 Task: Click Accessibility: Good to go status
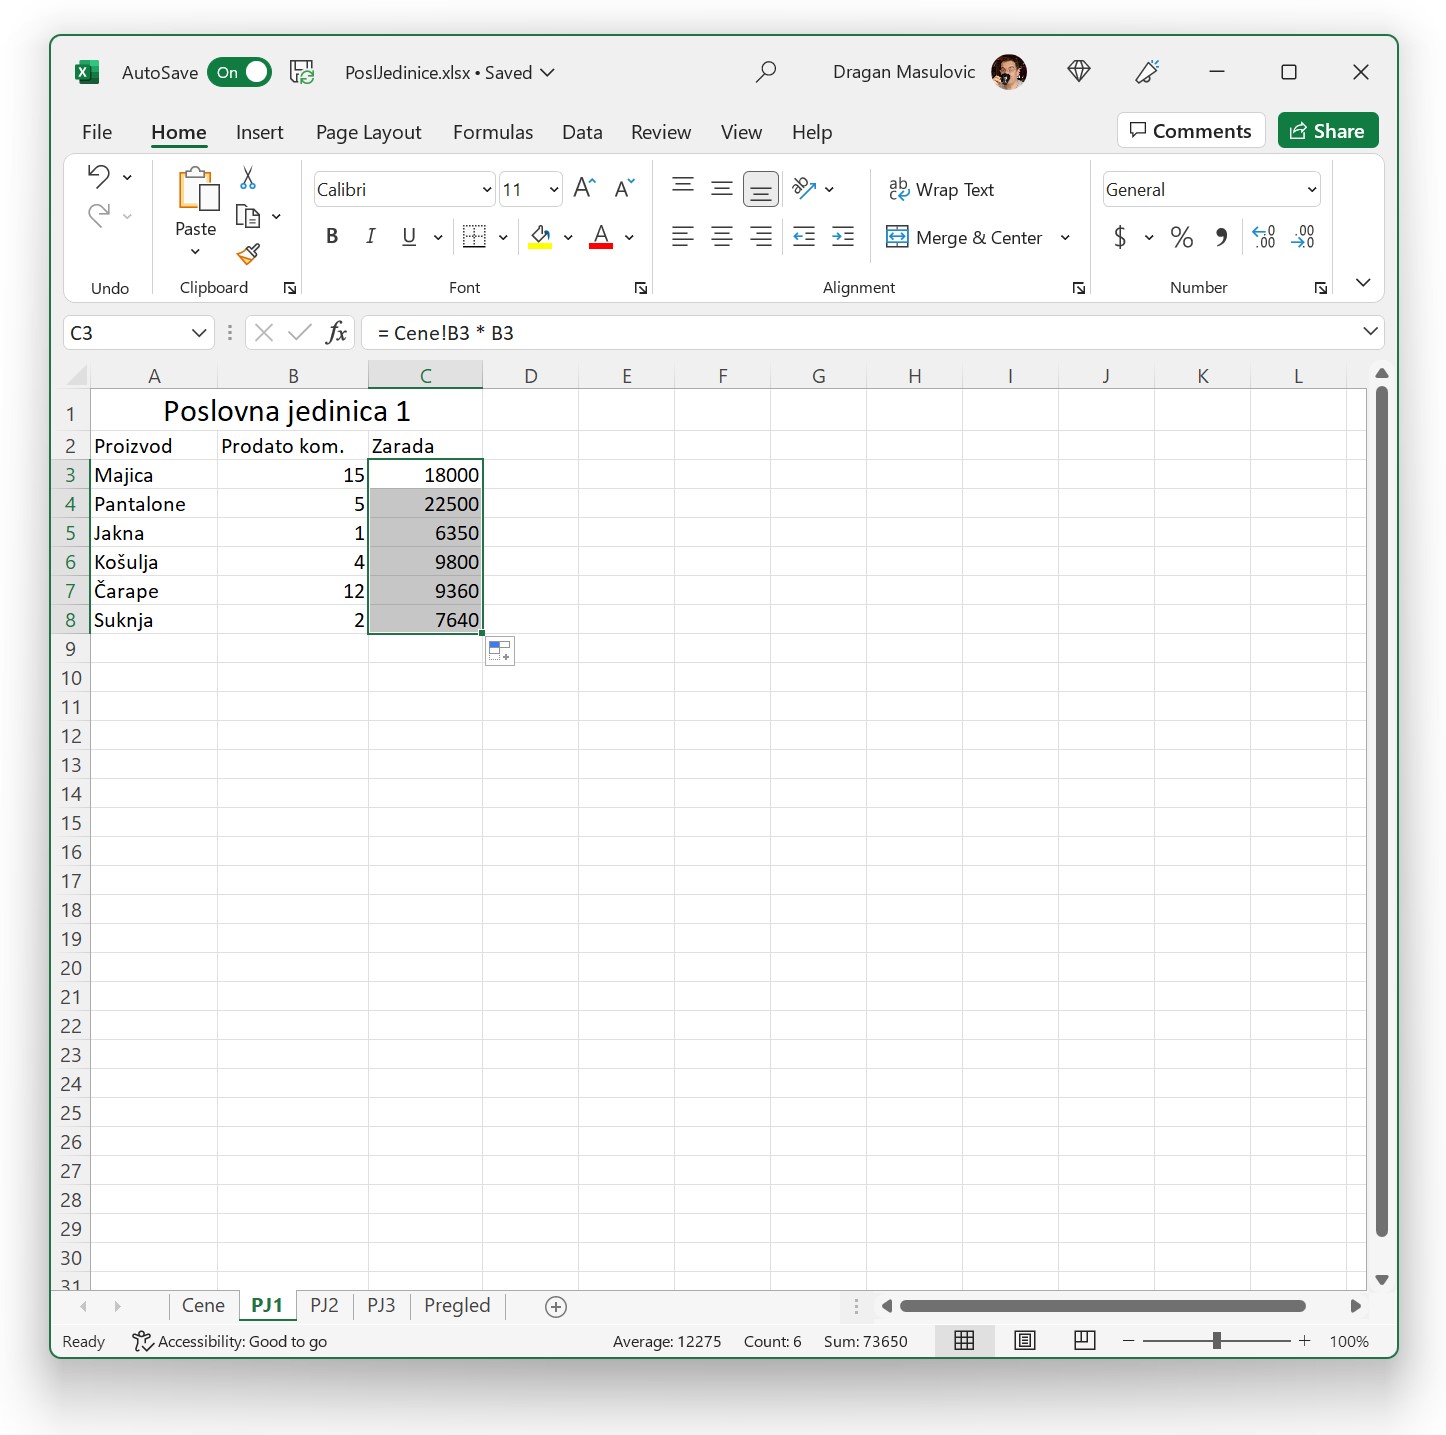pos(230,1341)
